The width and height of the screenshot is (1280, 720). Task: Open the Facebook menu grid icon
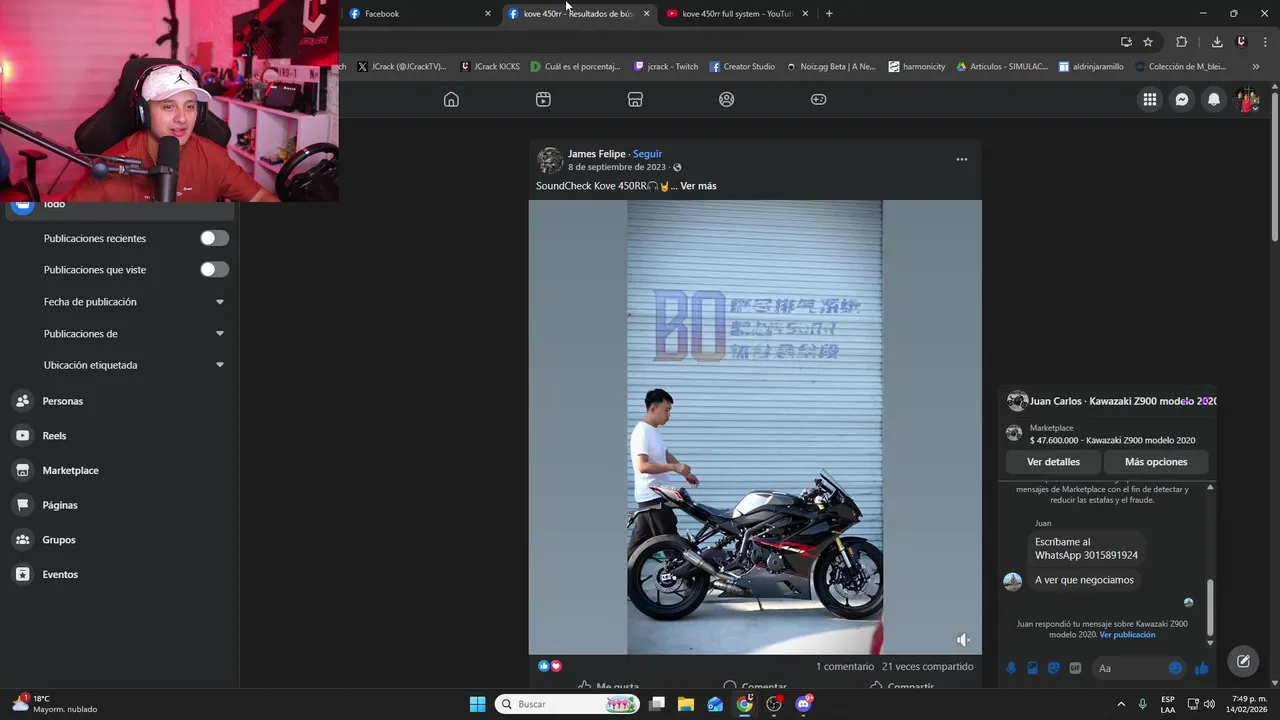pos(1150,99)
